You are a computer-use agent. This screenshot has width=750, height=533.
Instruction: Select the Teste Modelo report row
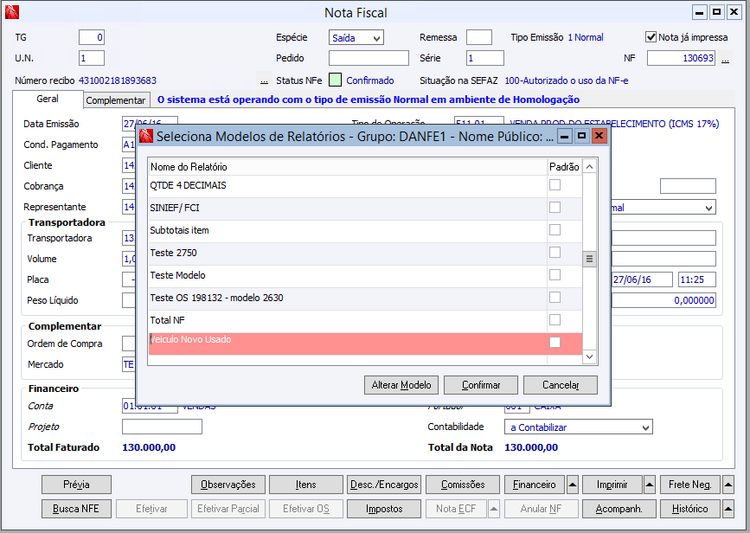pos(365,276)
